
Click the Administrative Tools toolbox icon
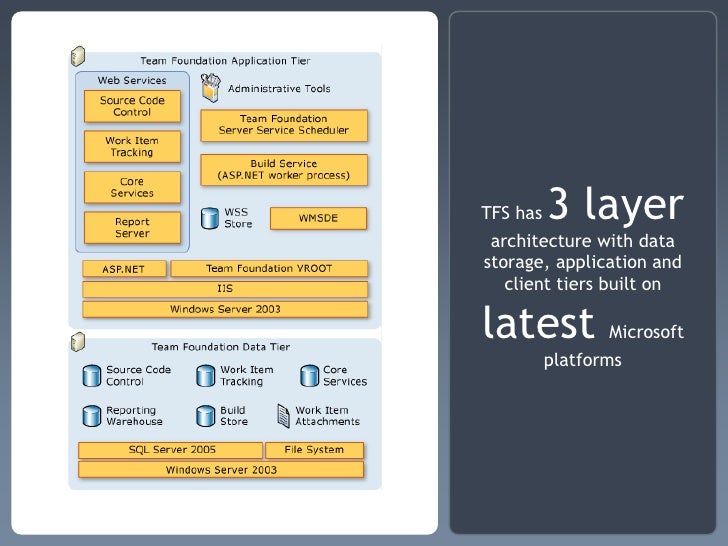pyautogui.click(x=210, y=88)
